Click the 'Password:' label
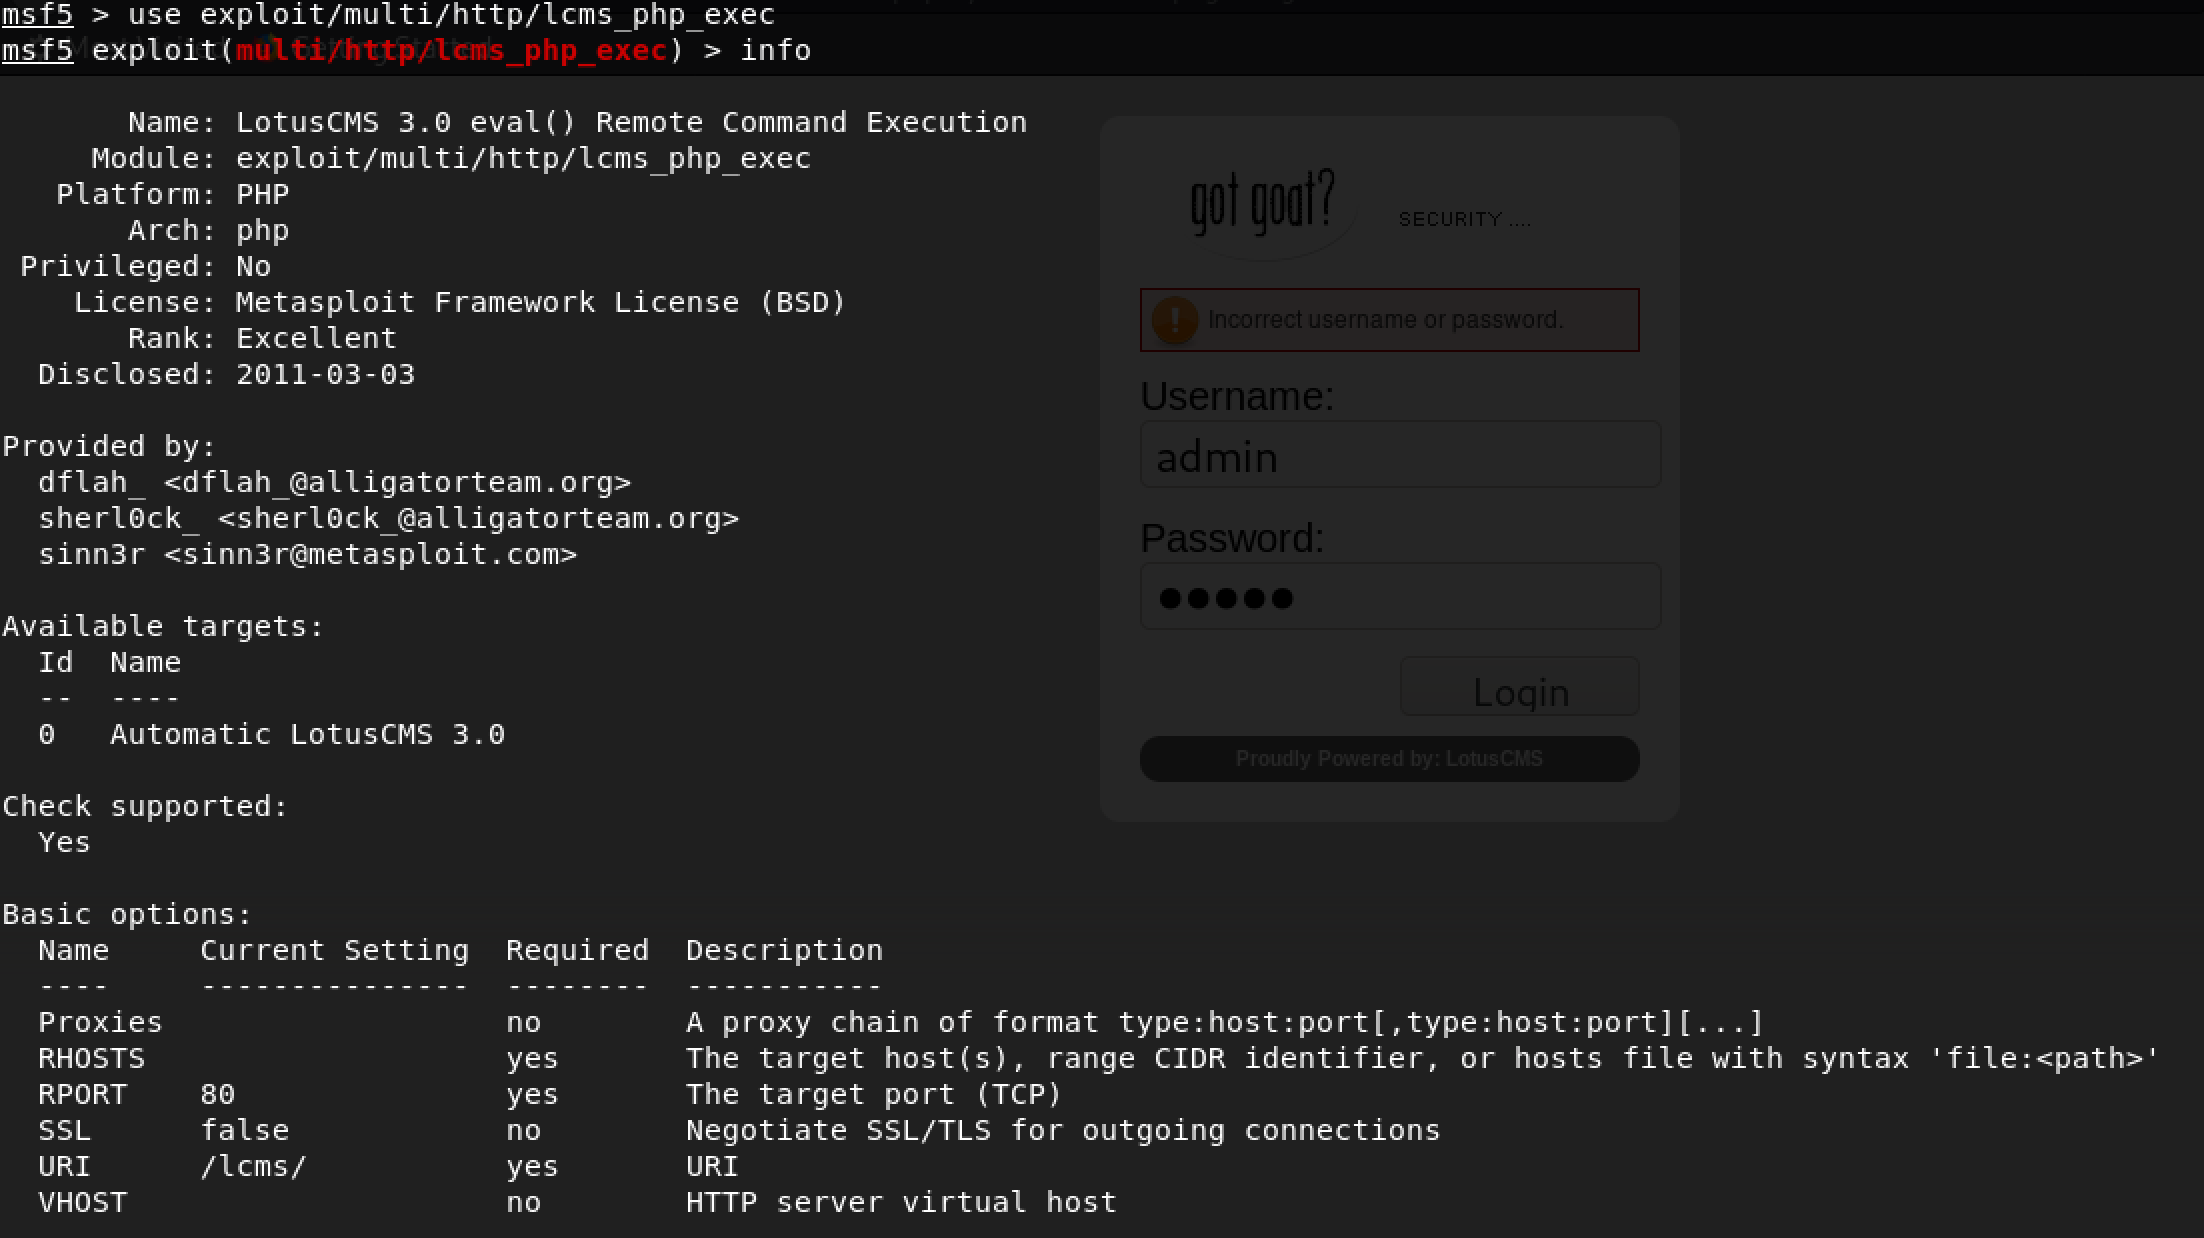The height and width of the screenshot is (1238, 2204). (x=1232, y=539)
